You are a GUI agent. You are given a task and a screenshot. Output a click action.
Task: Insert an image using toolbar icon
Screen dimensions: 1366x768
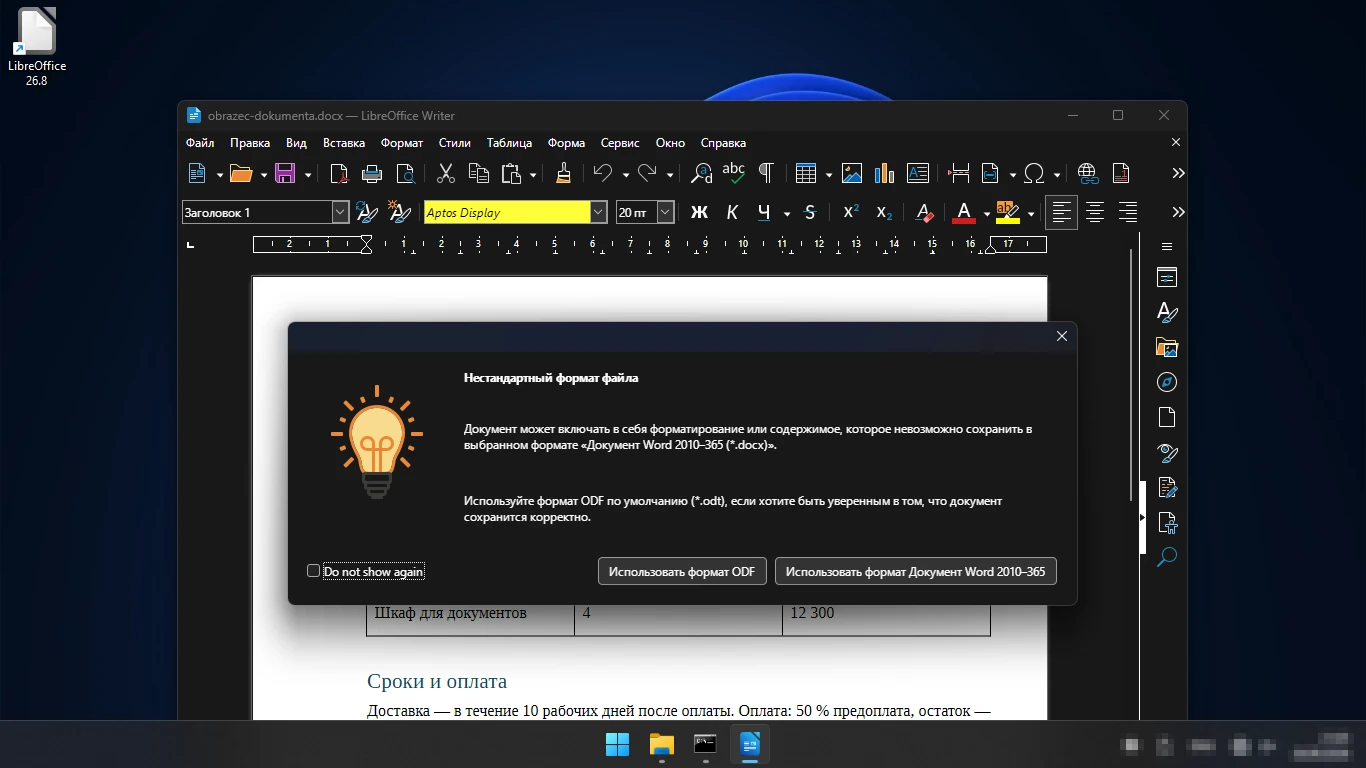[x=852, y=173]
